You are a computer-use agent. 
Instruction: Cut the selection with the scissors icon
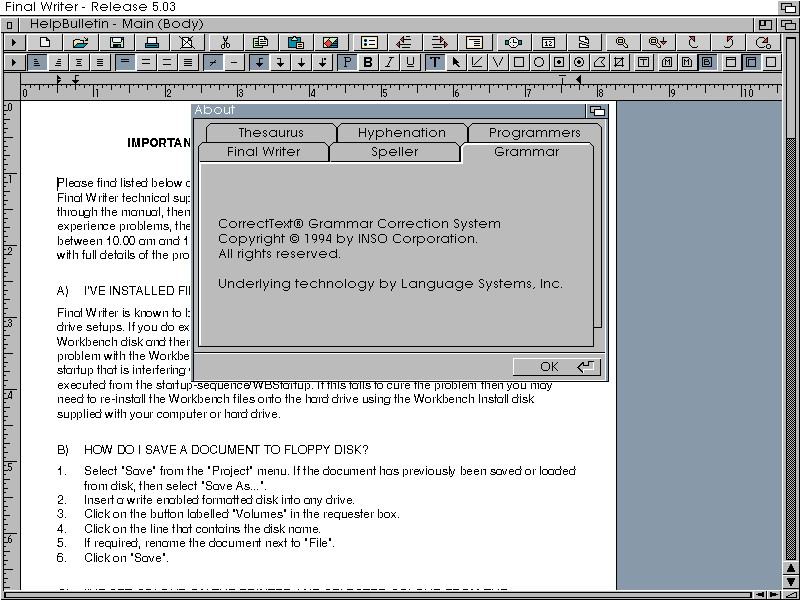click(225, 42)
